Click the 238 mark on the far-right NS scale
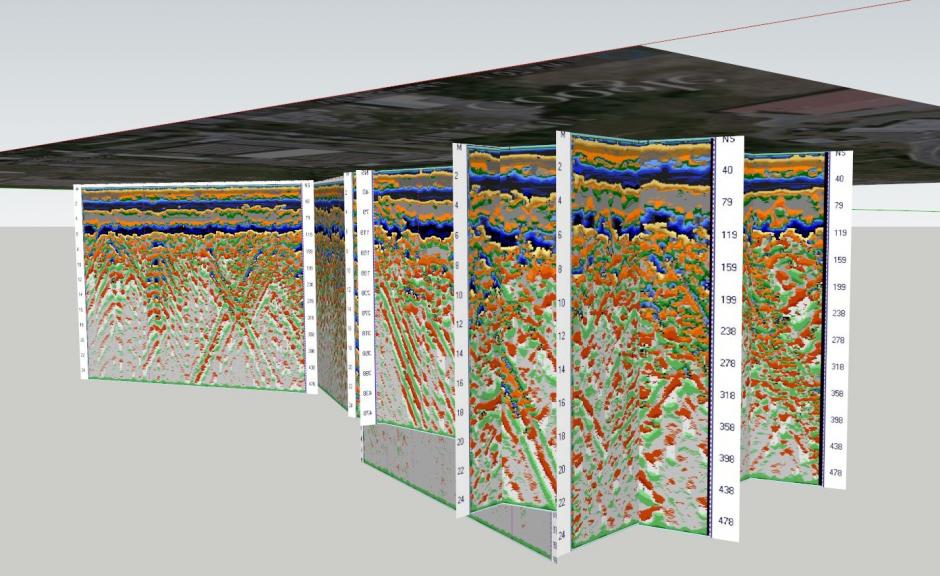This screenshot has width=940, height=576. coord(839,313)
